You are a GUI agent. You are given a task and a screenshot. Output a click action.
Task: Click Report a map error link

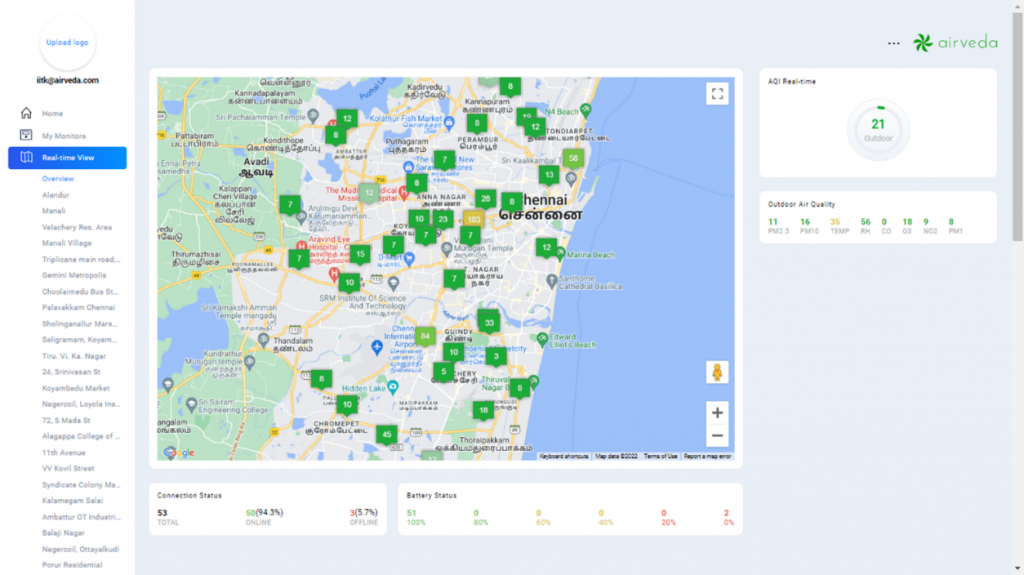coord(707,456)
